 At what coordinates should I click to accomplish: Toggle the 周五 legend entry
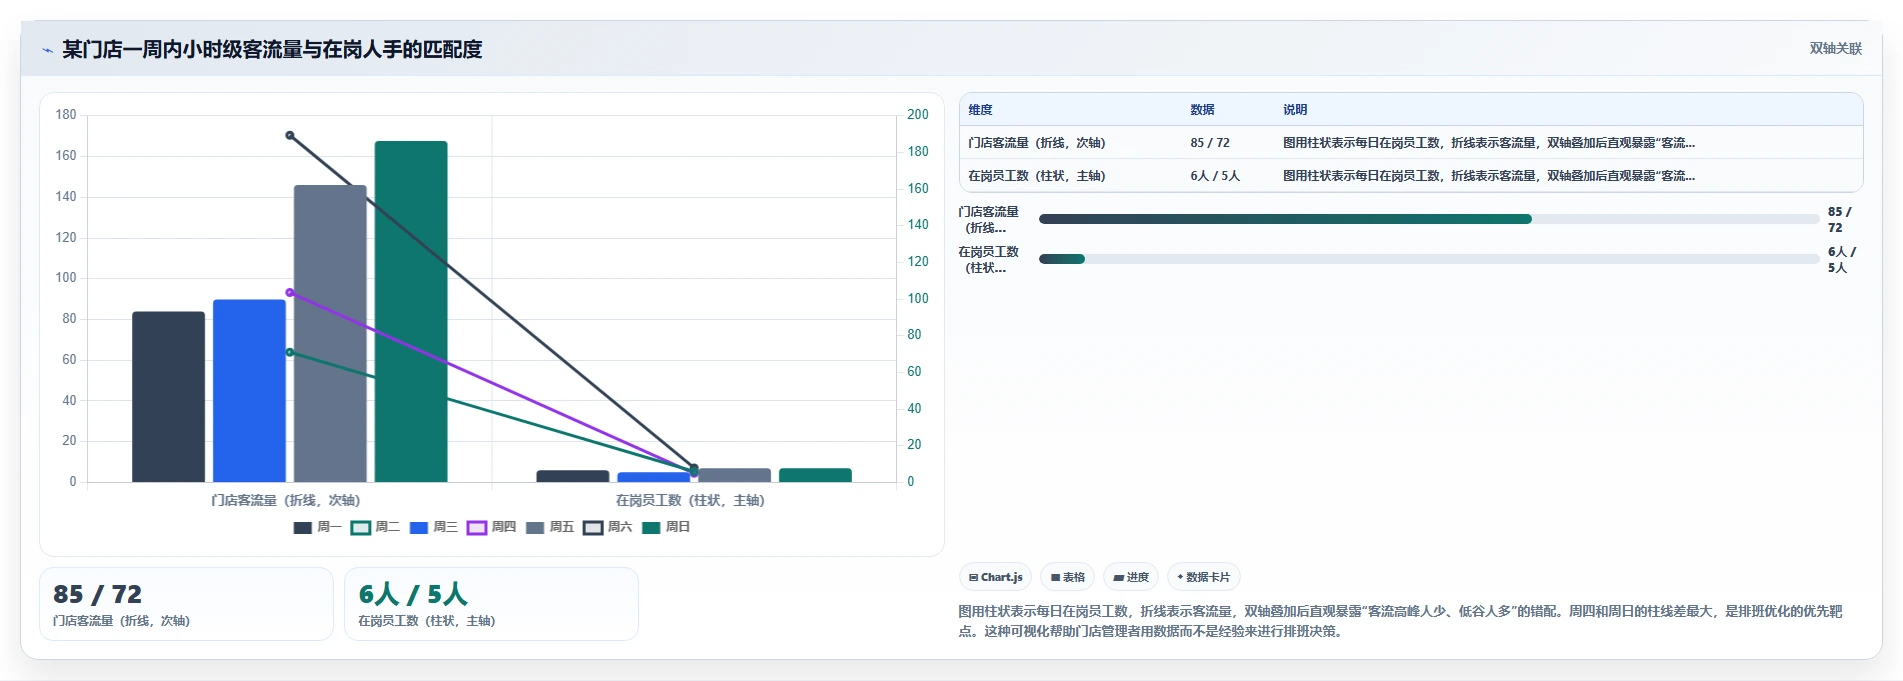549,527
